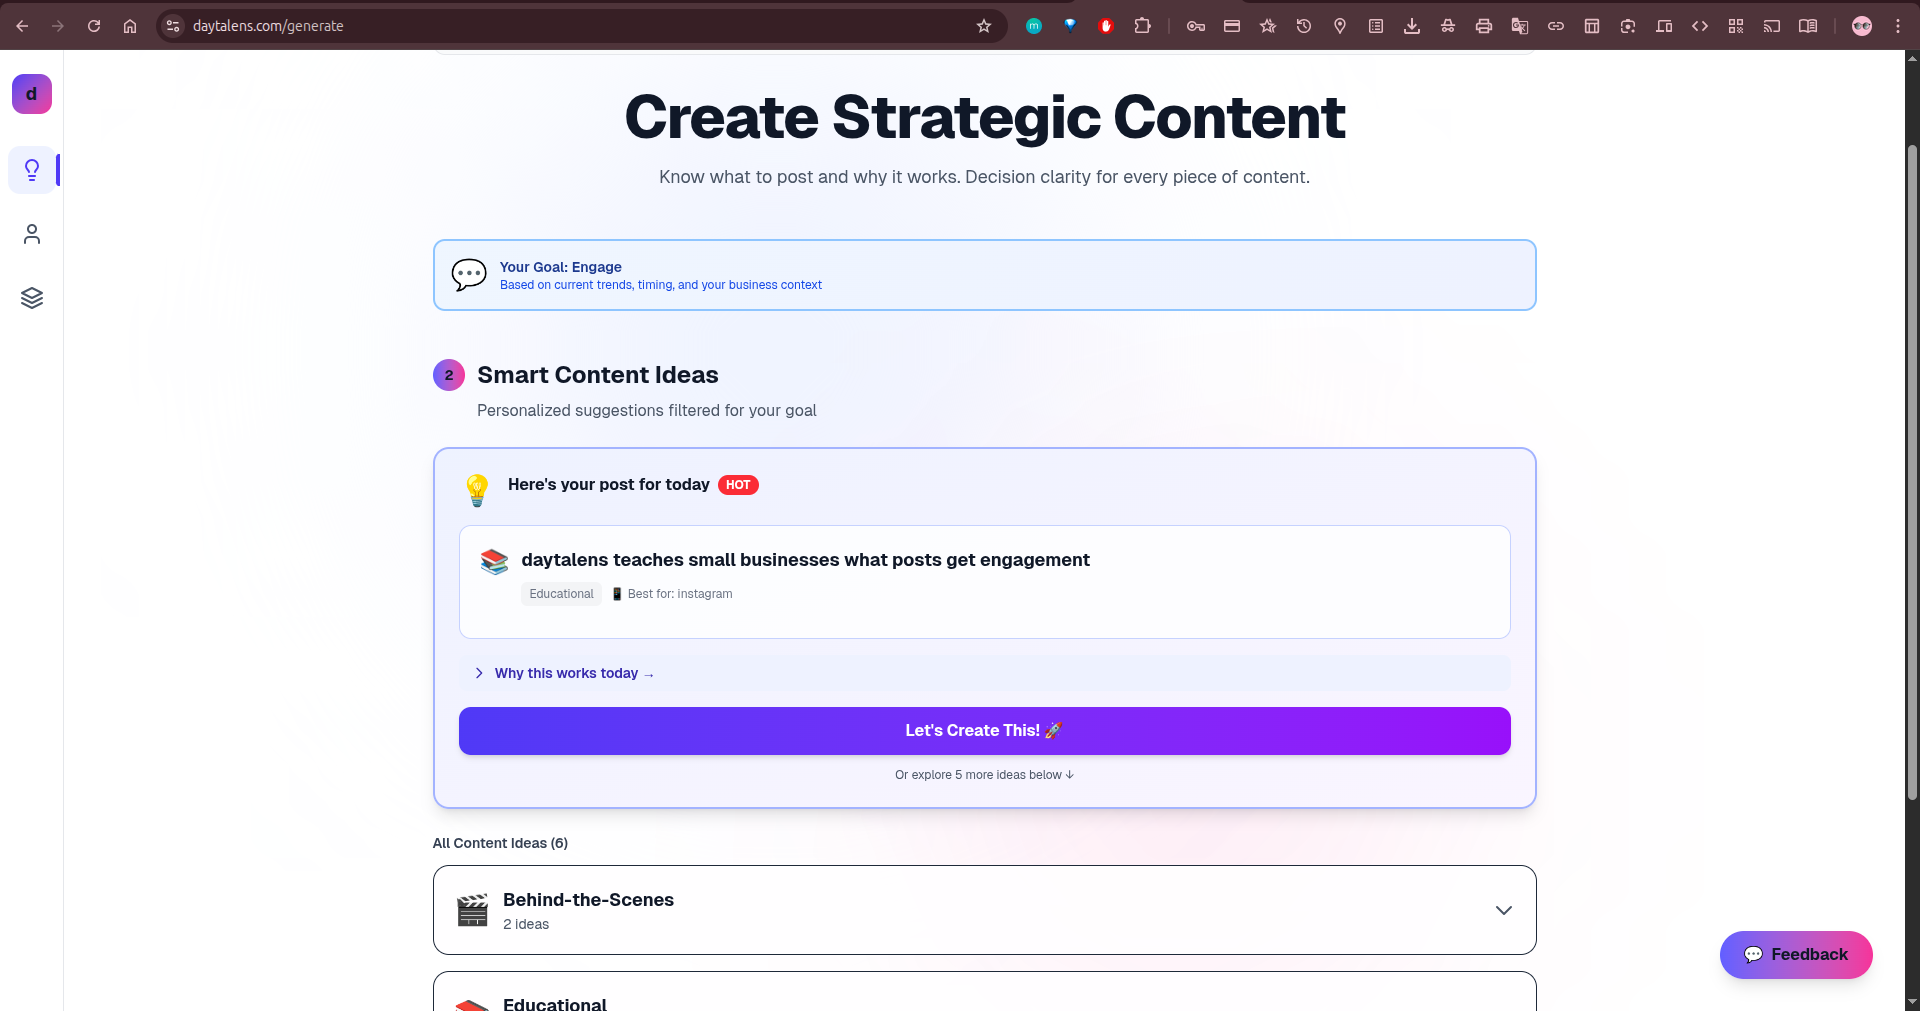Toggle the bookmark star in address bar
The image size is (1920, 1011).
pos(984,26)
